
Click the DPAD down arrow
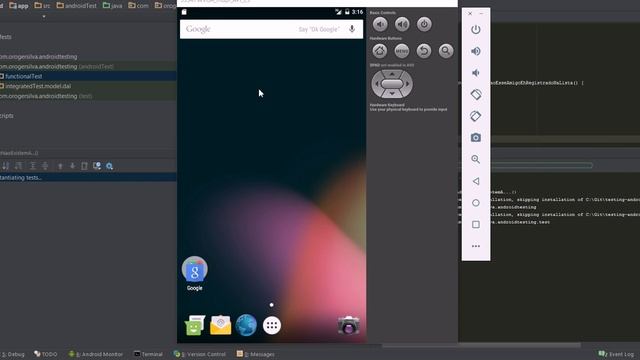[x=392, y=94]
